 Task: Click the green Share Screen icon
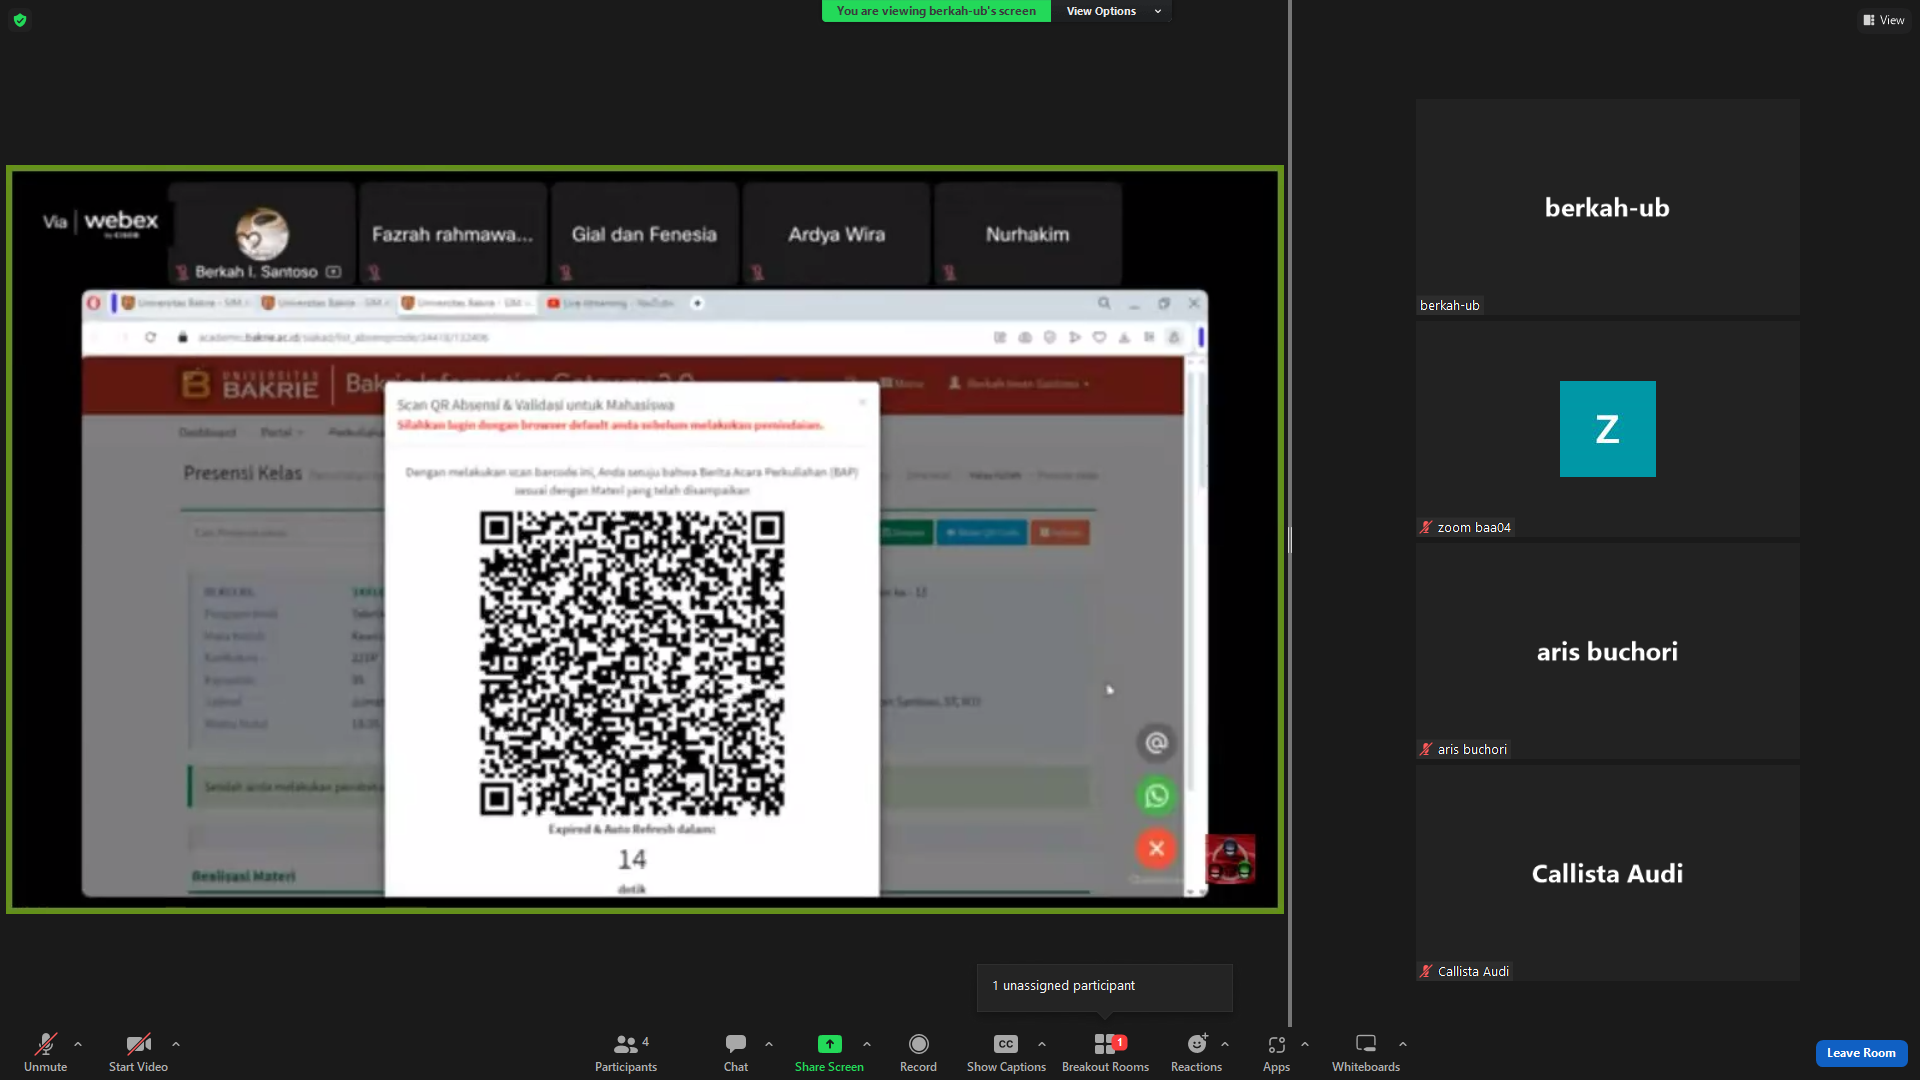[x=829, y=1044]
